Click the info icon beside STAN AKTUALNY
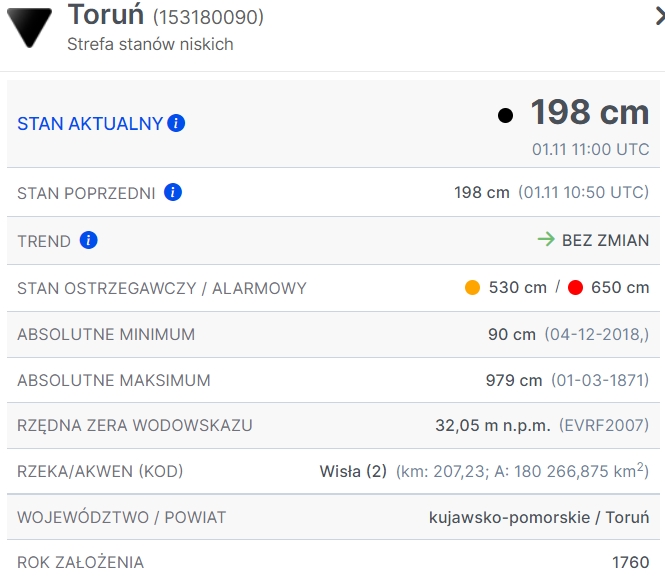The width and height of the screenshot is (665, 582). pos(176,123)
